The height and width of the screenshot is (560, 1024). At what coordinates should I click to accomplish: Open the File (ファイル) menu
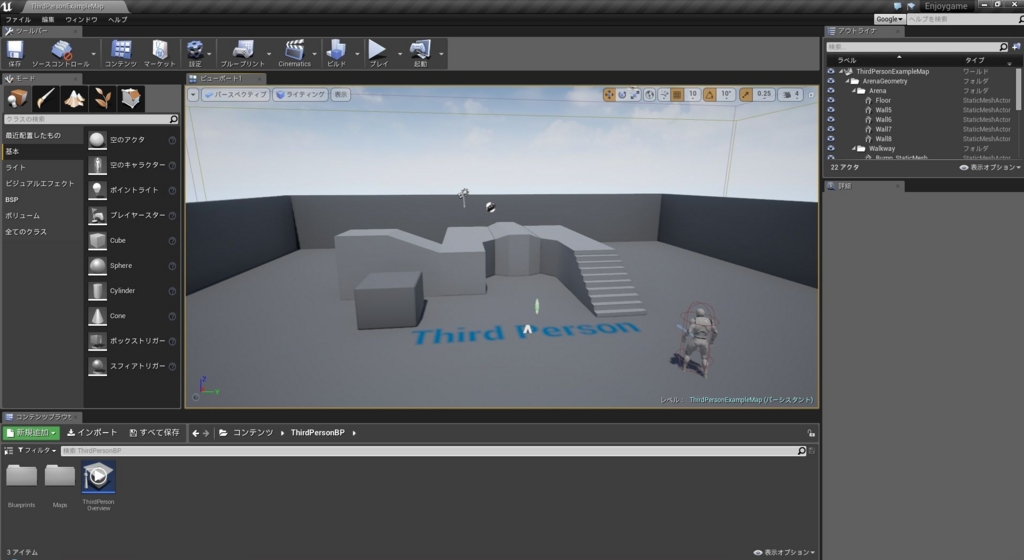[x=18, y=20]
